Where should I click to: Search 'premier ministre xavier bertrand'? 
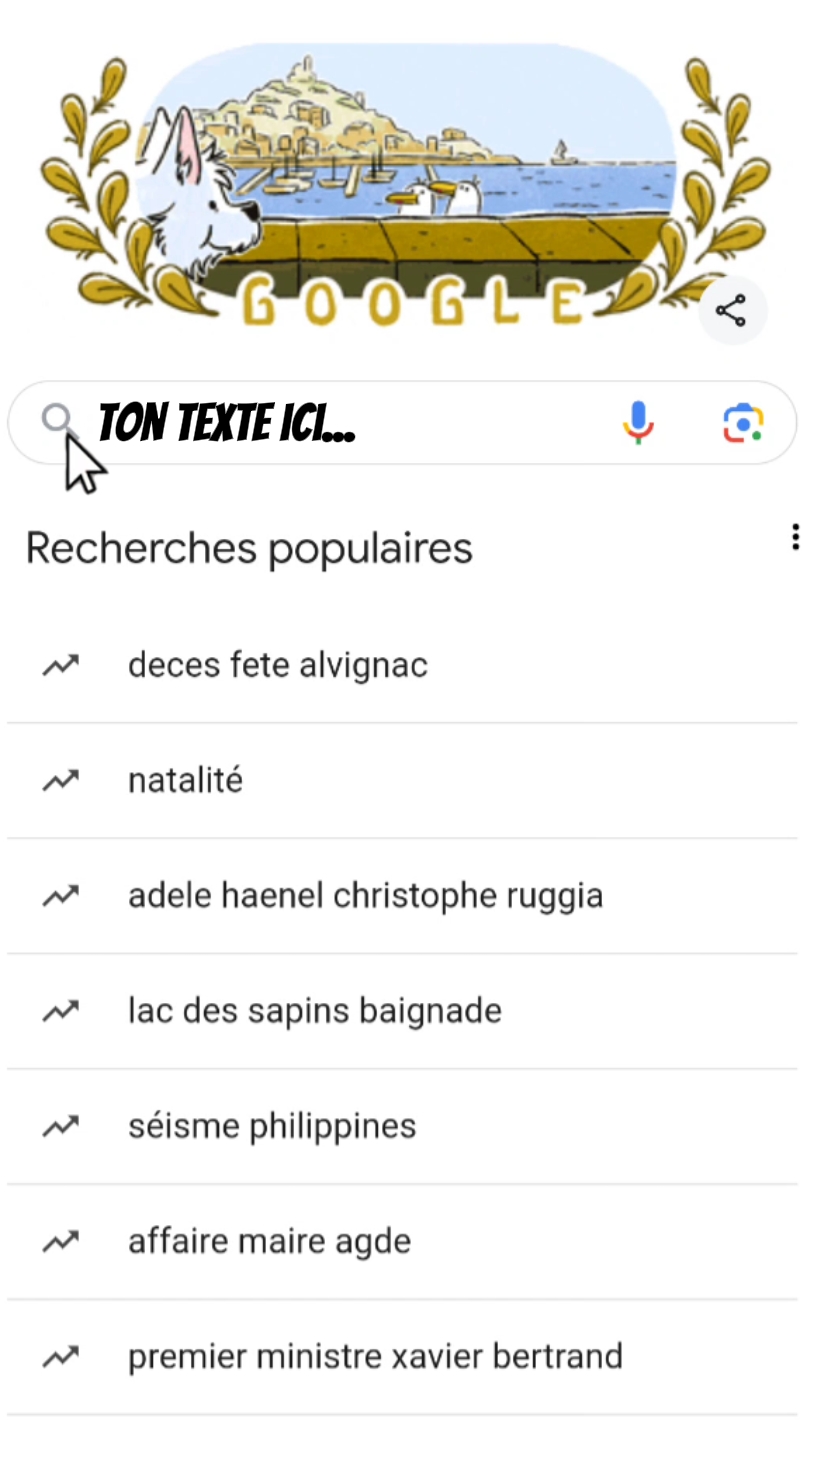375,1356
